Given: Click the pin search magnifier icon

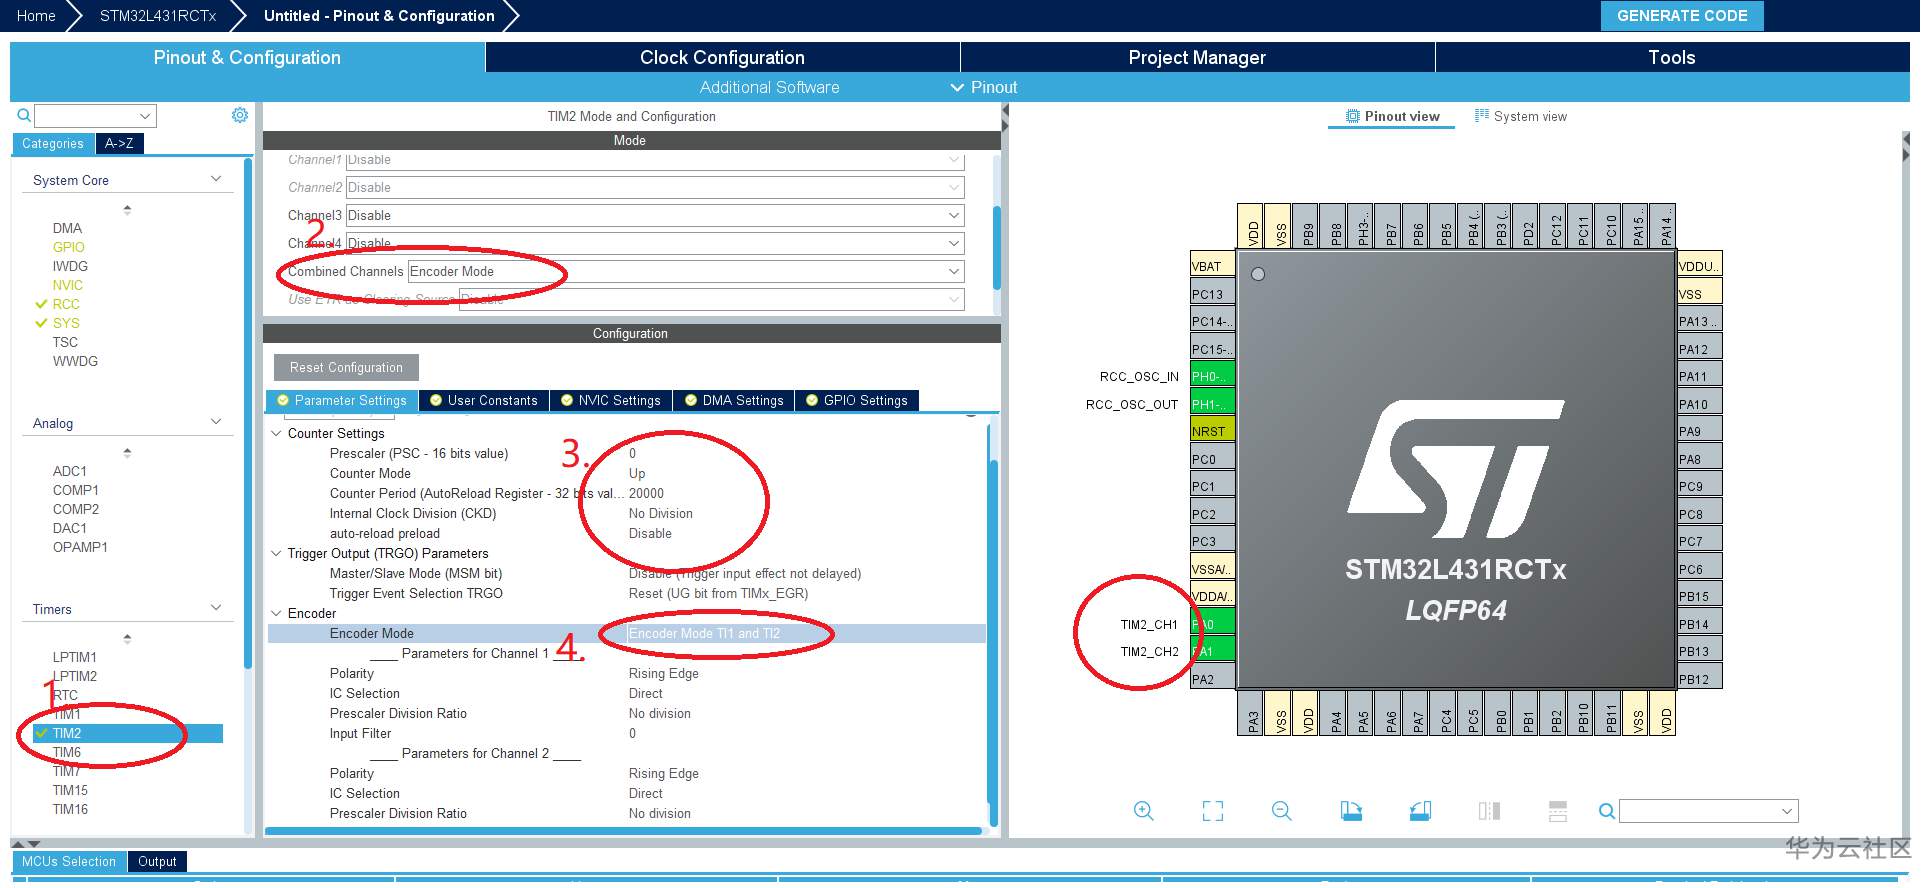Looking at the screenshot, I should point(1606,811).
